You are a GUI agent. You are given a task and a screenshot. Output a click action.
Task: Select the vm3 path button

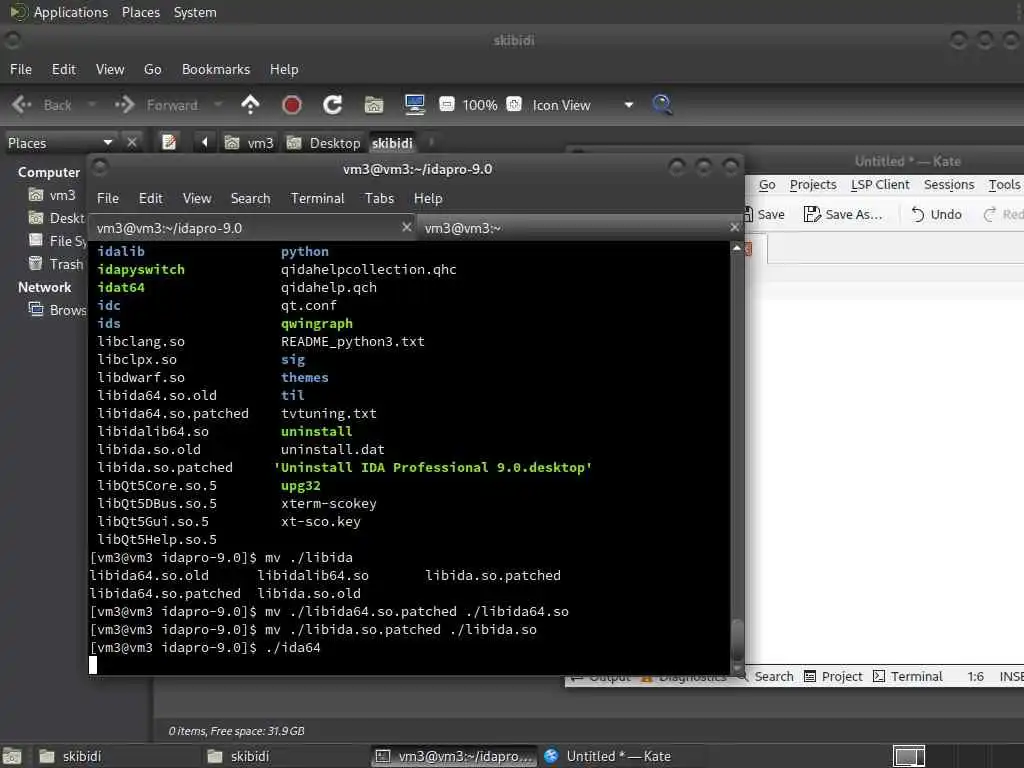(x=249, y=142)
